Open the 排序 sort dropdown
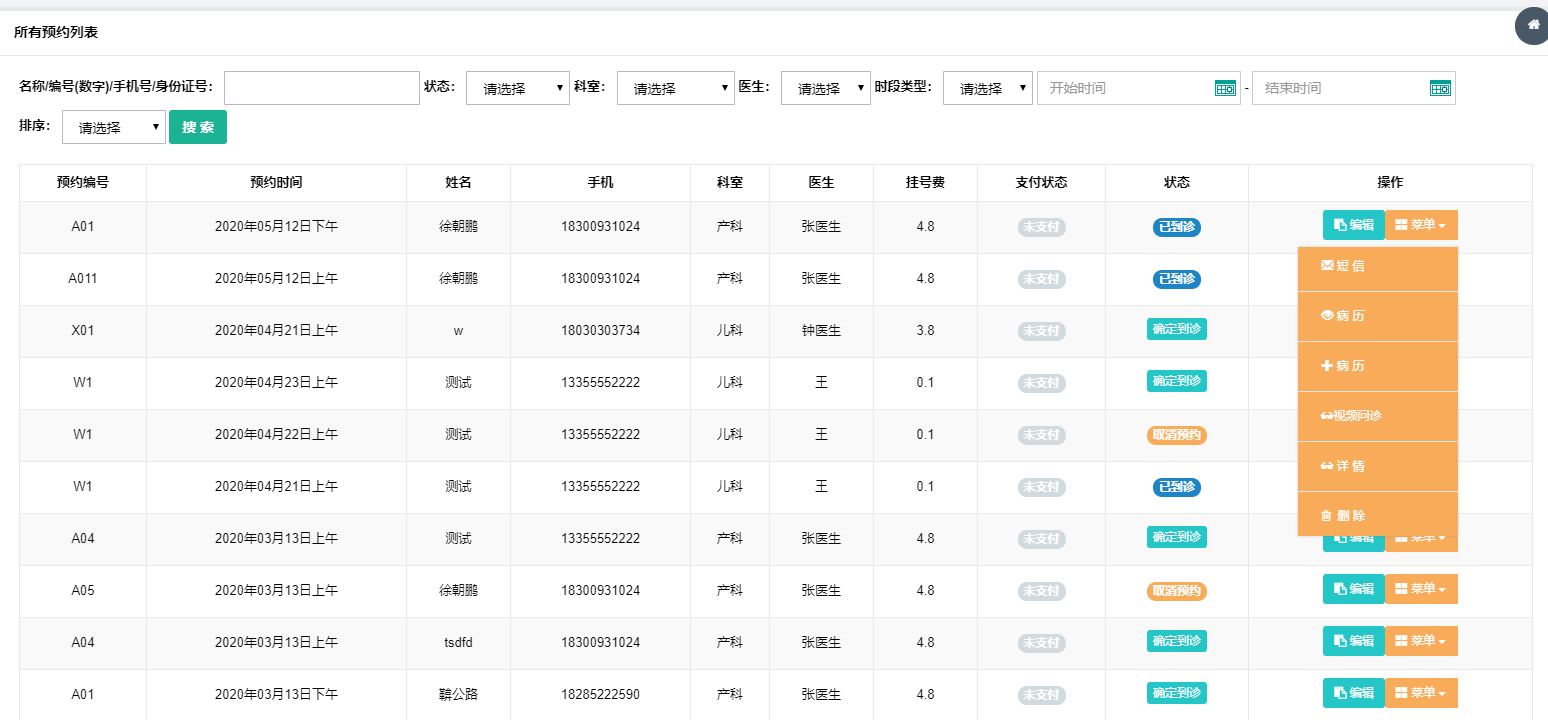The image size is (1548, 720). tap(113, 128)
